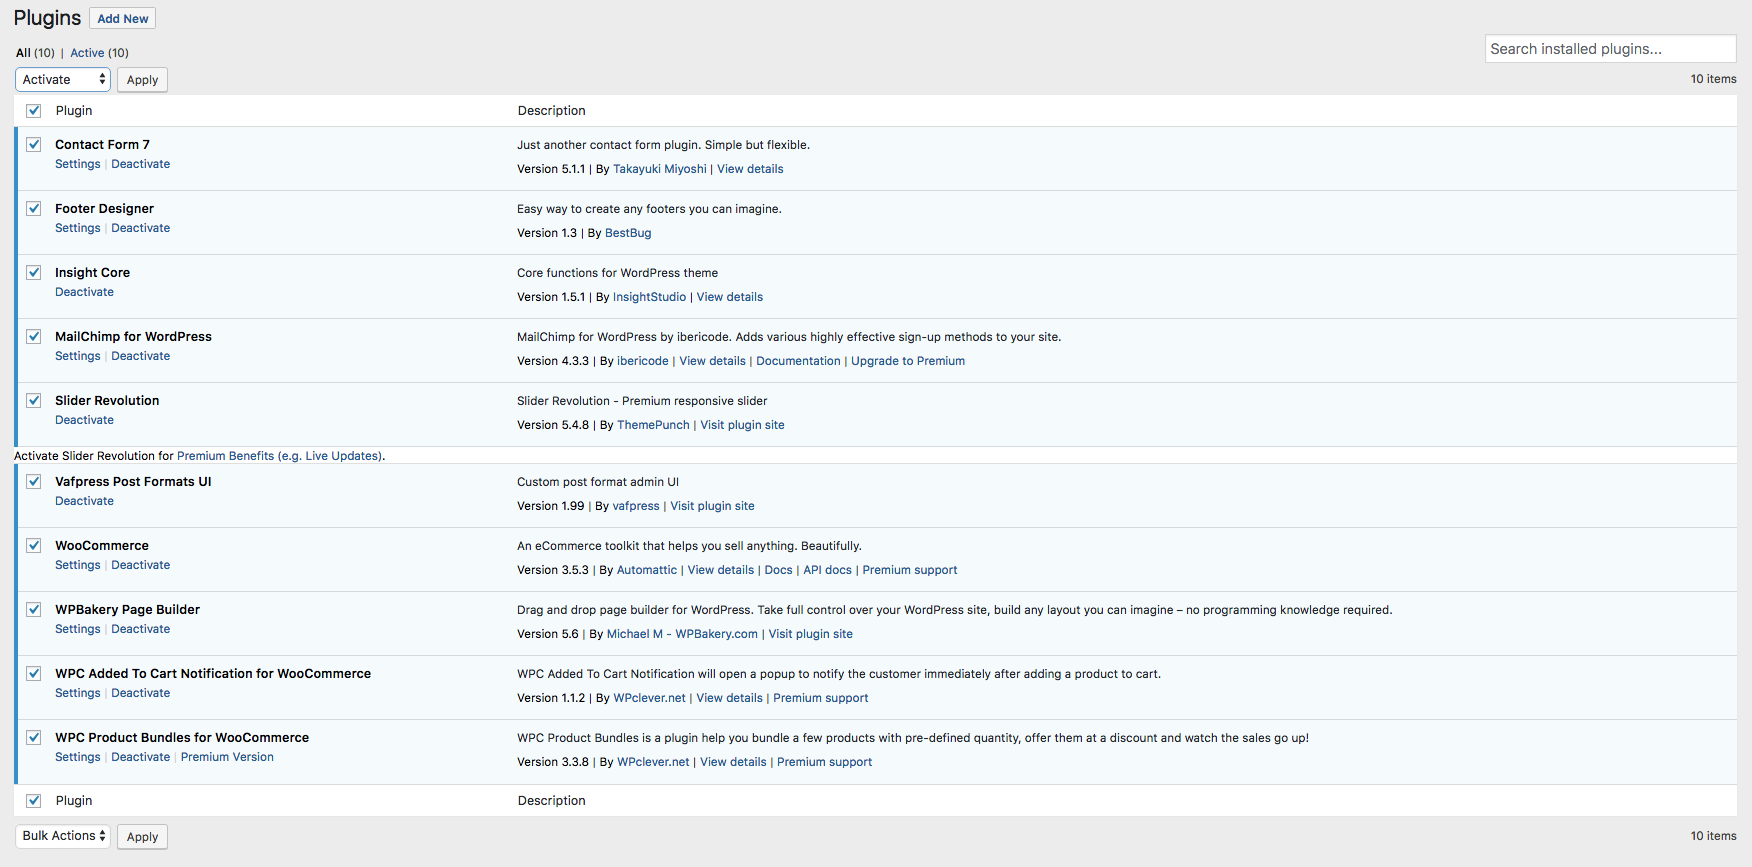The width and height of the screenshot is (1752, 867).
Task: Visit plugin site for Vafpress
Action: tap(712, 506)
